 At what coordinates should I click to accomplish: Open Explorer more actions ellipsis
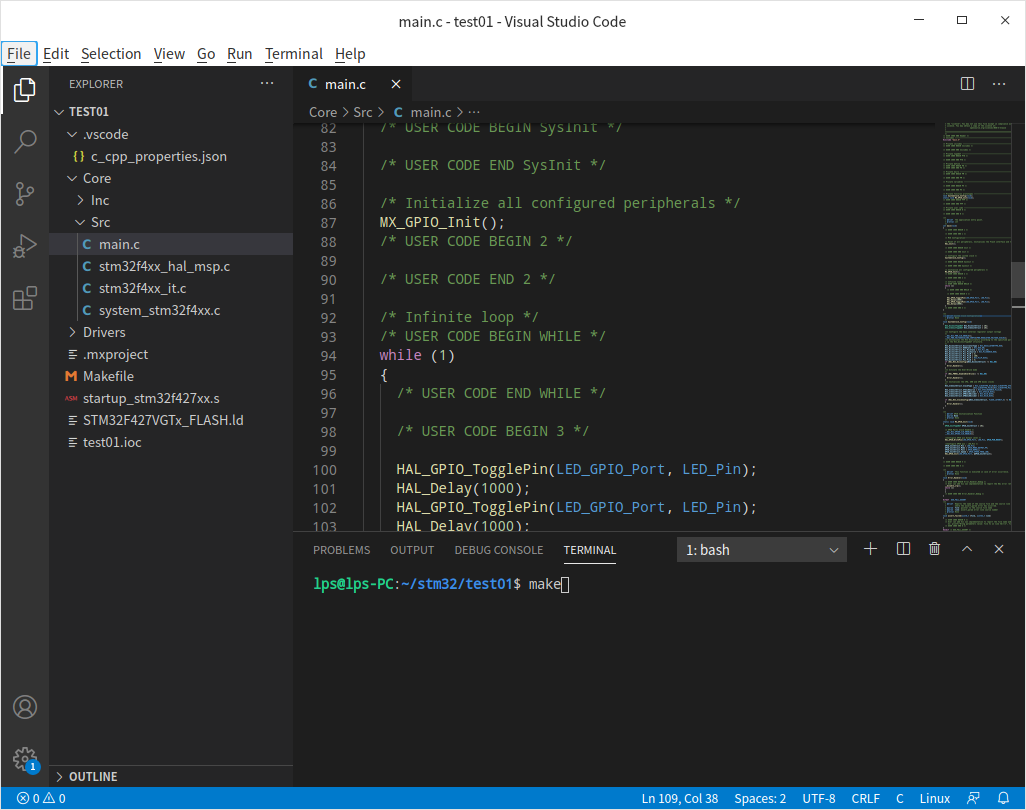[267, 83]
